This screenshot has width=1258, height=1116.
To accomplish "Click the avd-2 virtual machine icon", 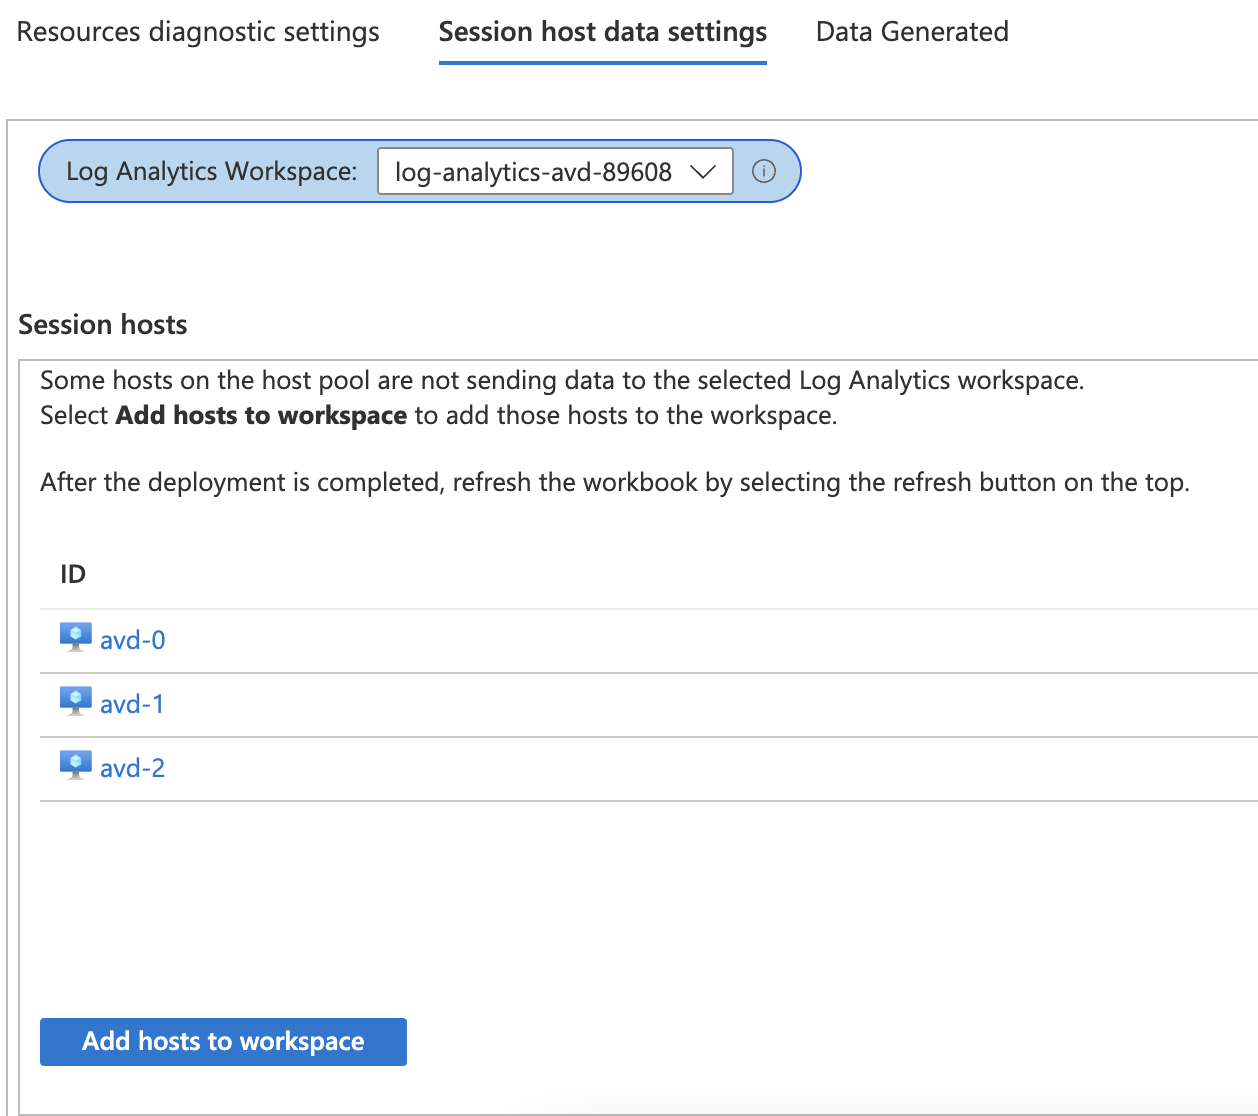I will point(75,766).
